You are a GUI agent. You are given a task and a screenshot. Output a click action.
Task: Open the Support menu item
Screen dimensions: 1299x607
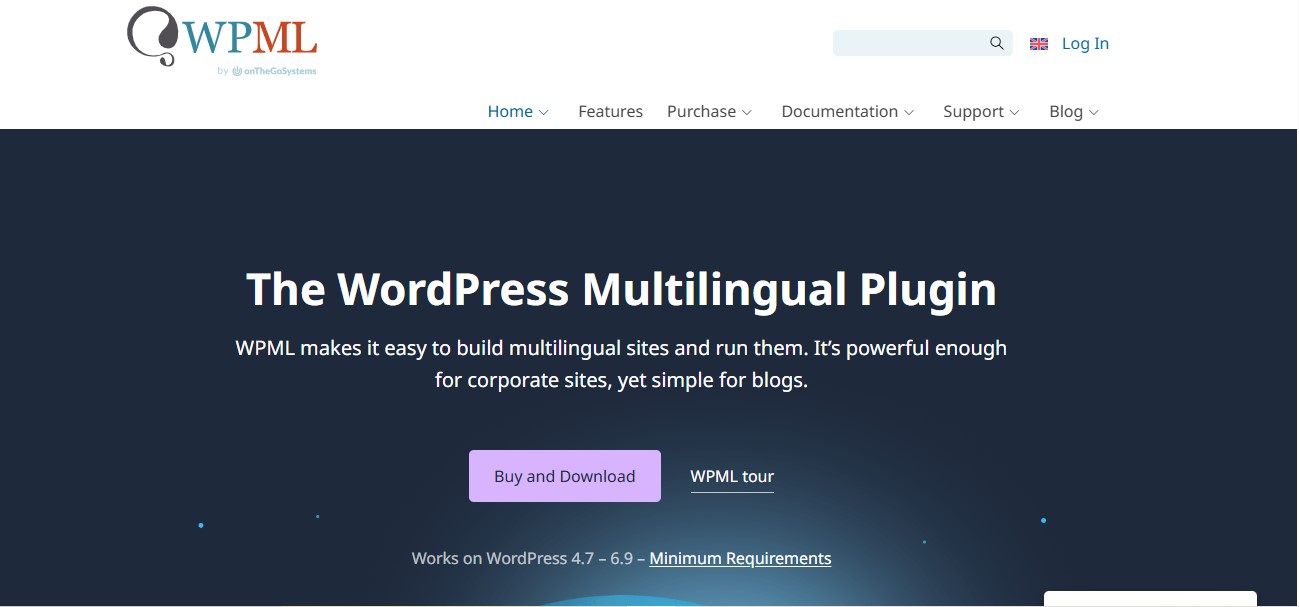pos(974,111)
